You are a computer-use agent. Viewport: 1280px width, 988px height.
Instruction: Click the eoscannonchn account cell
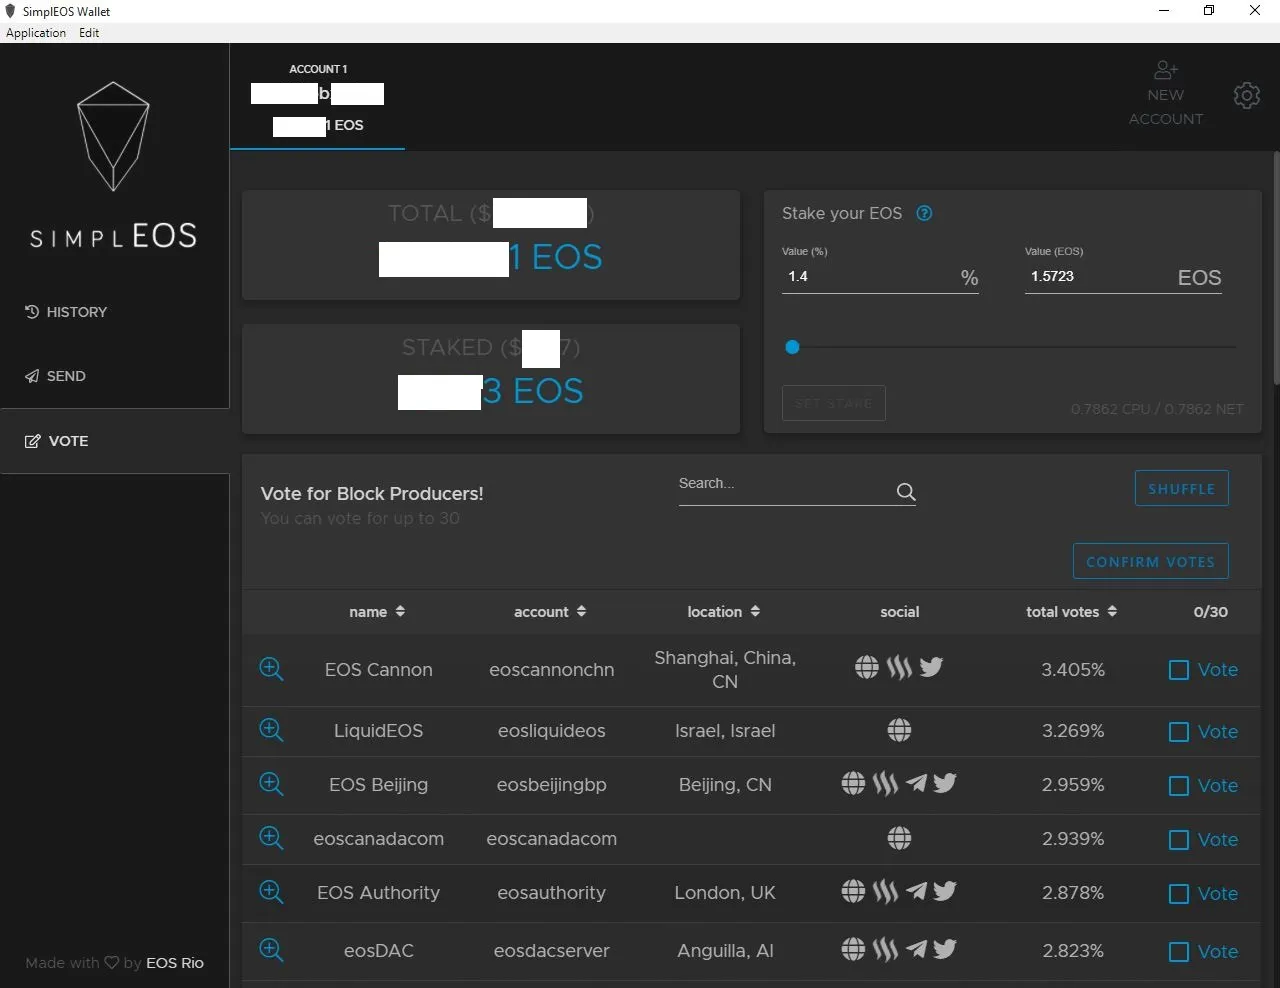click(x=552, y=670)
